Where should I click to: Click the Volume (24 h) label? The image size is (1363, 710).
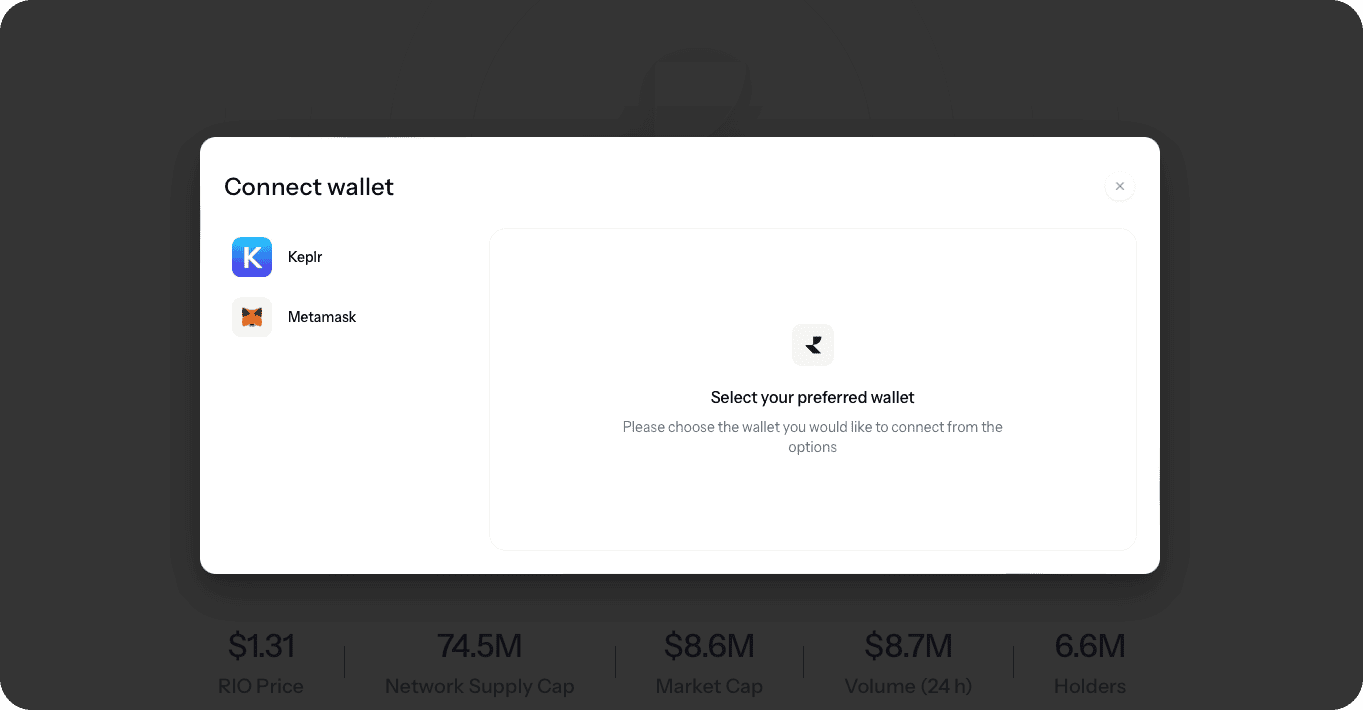tap(908, 686)
